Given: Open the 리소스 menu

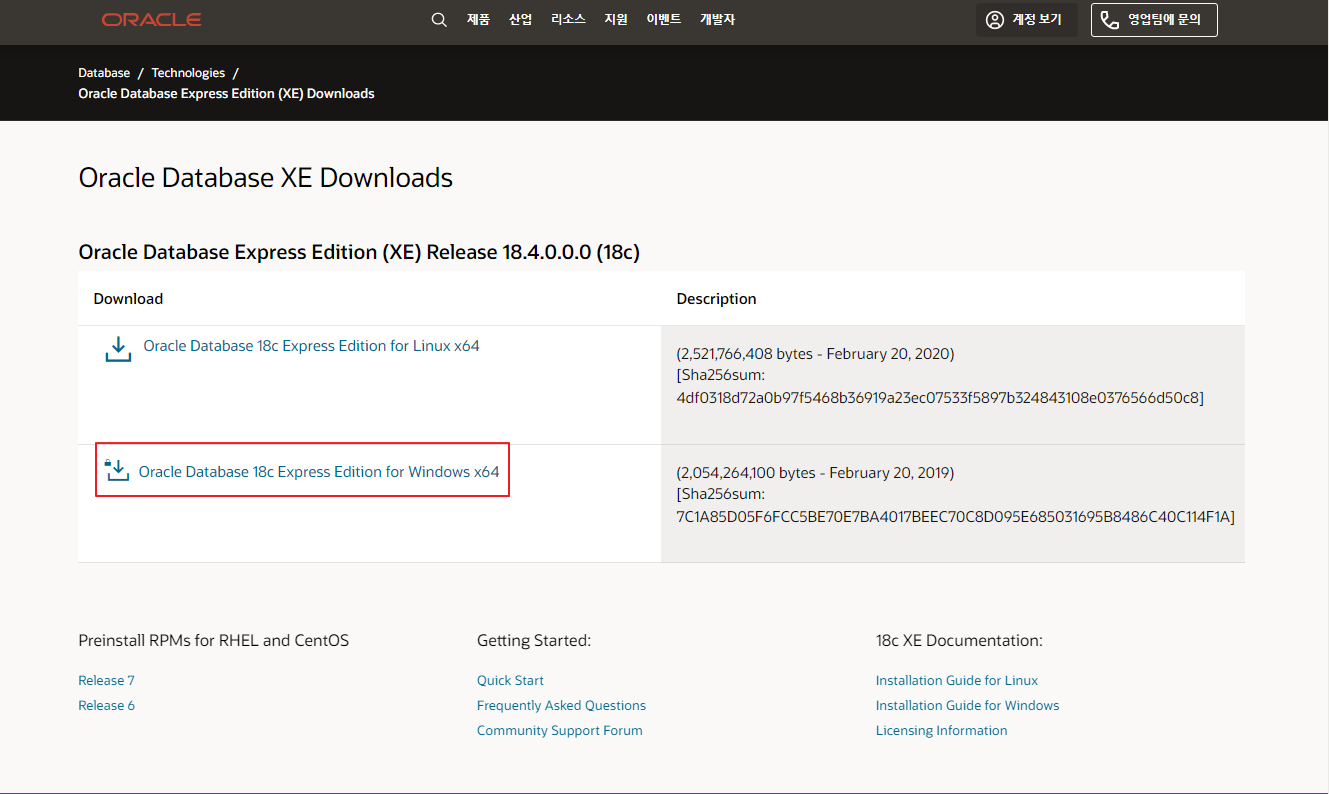Looking at the screenshot, I should pos(568,19).
